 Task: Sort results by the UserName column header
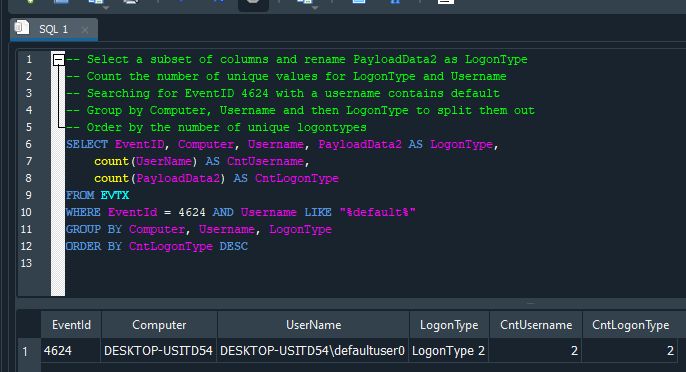coord(313,325)
